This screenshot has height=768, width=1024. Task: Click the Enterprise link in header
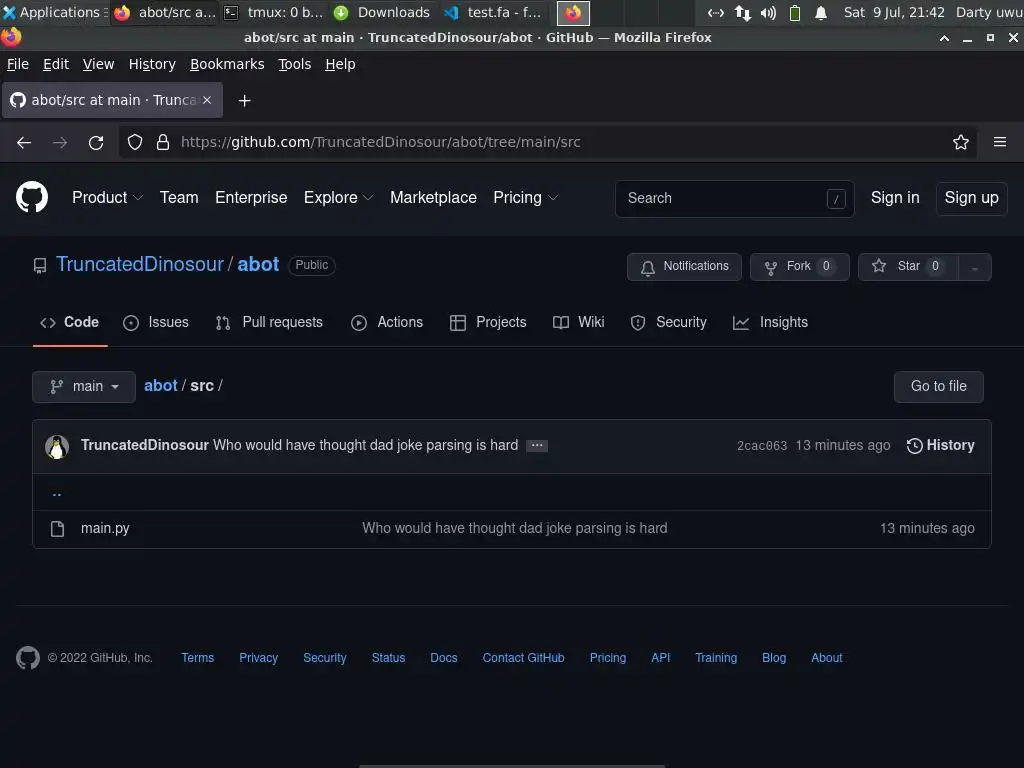(x=251, y=197)
